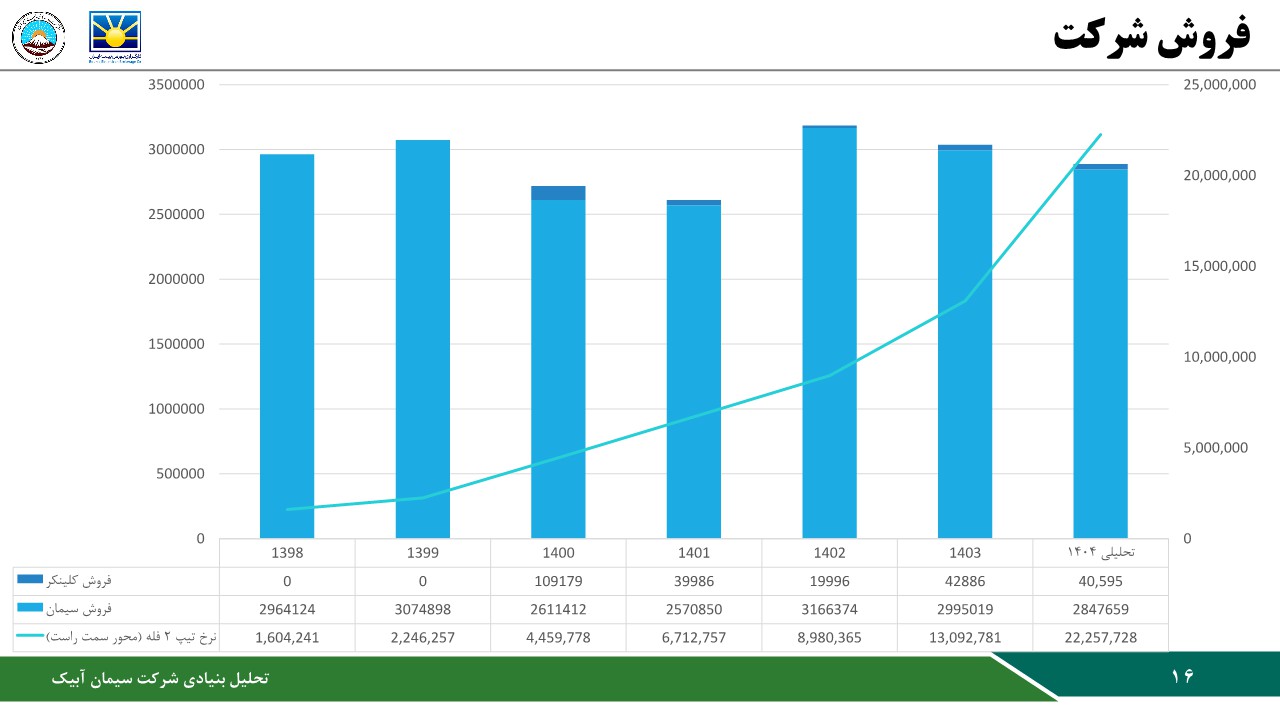Click the dark blue clinker sales legend marker

coord(30,580)
